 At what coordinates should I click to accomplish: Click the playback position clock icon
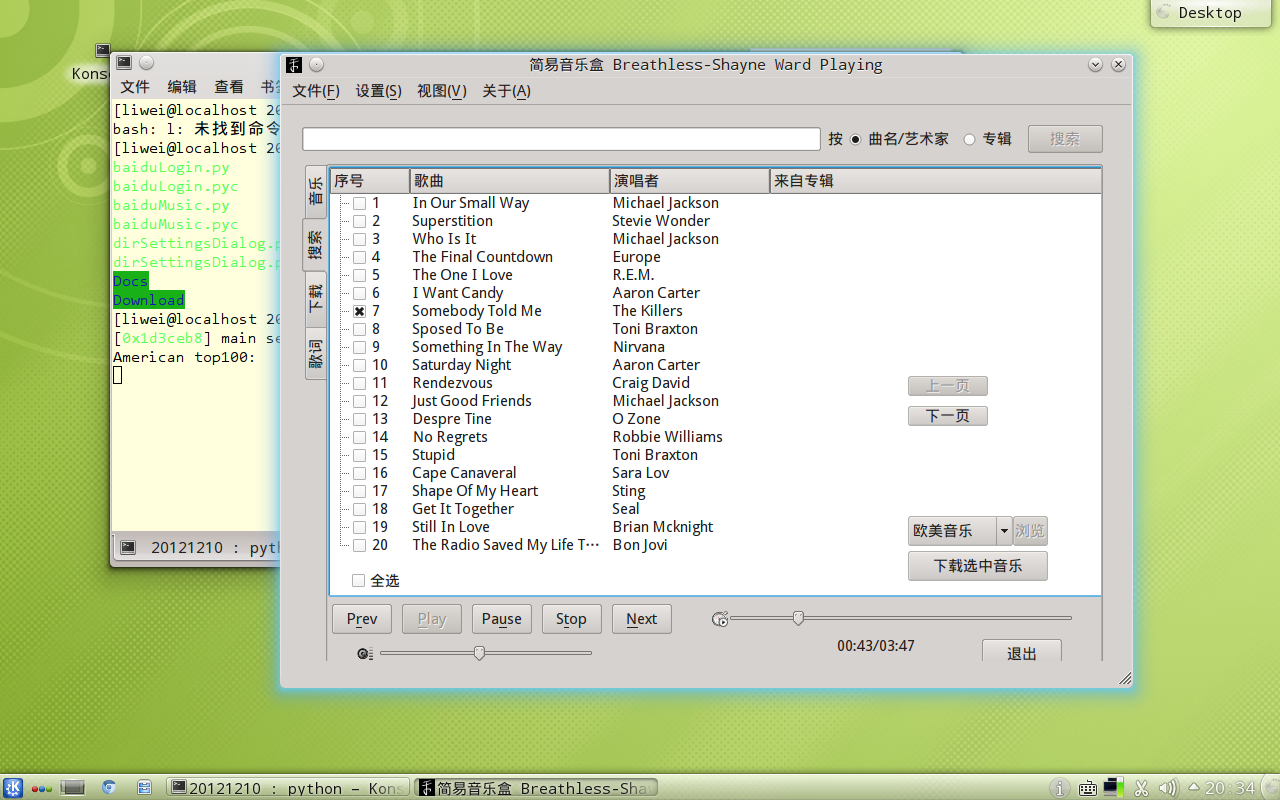(x=720, y=620)
